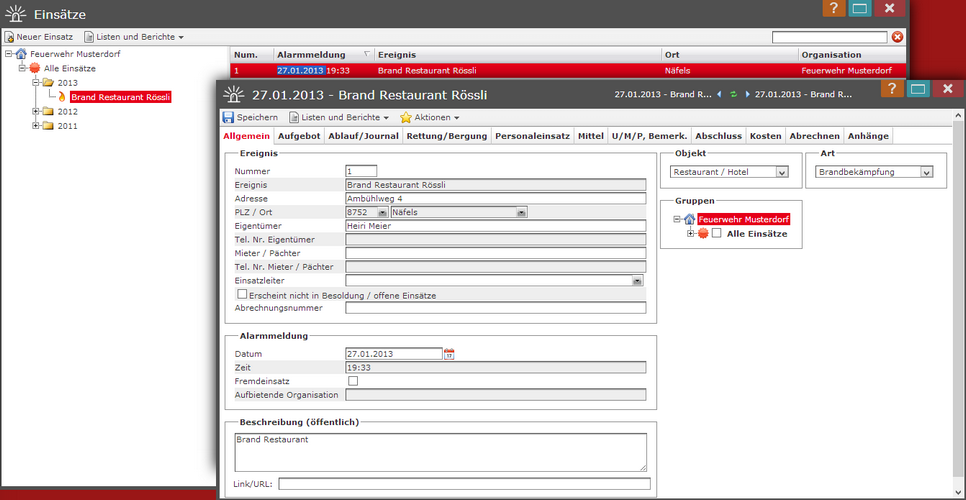Screen dimensions: 966x500
Task: Enable 'Erscheint nicht in Besoldung' checkbox
Action: (241, 295)
